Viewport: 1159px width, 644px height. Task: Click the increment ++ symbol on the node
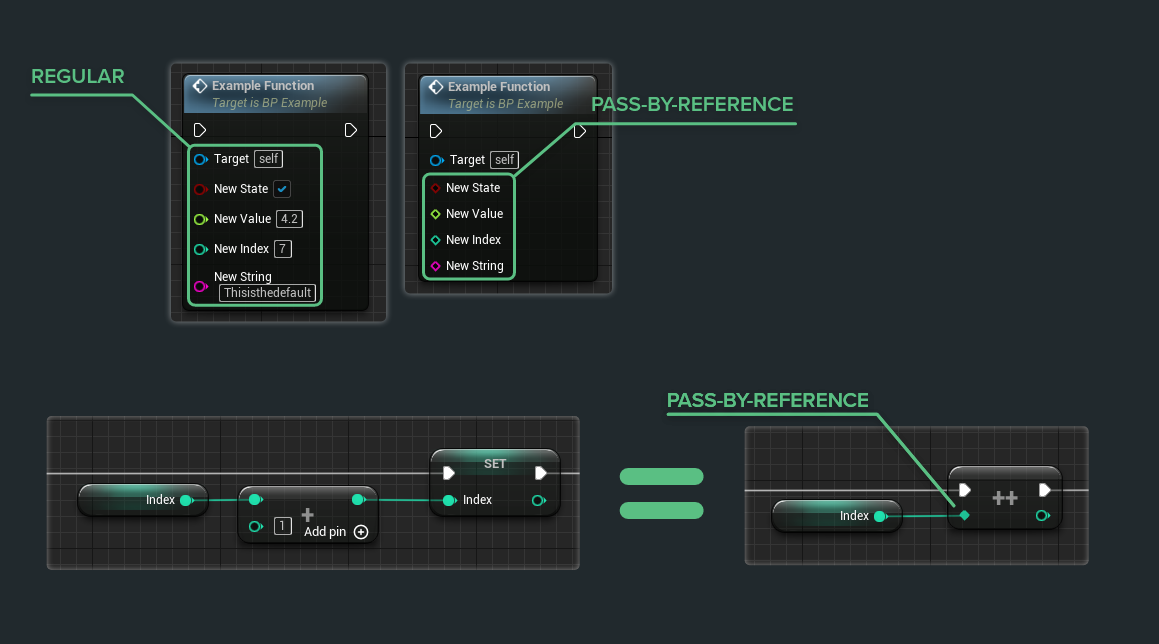pos(1005,495)
